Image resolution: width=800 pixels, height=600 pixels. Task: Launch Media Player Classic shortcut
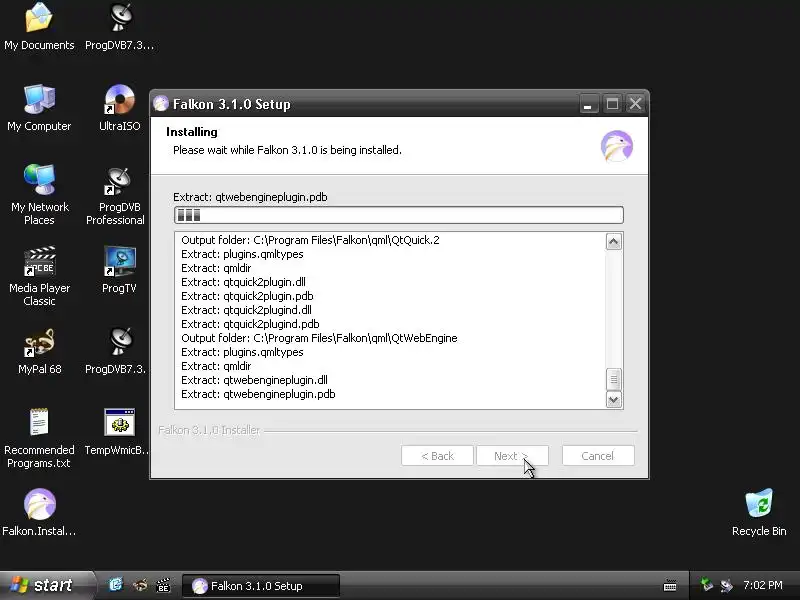pyautogui.click(x=39, y=276)
